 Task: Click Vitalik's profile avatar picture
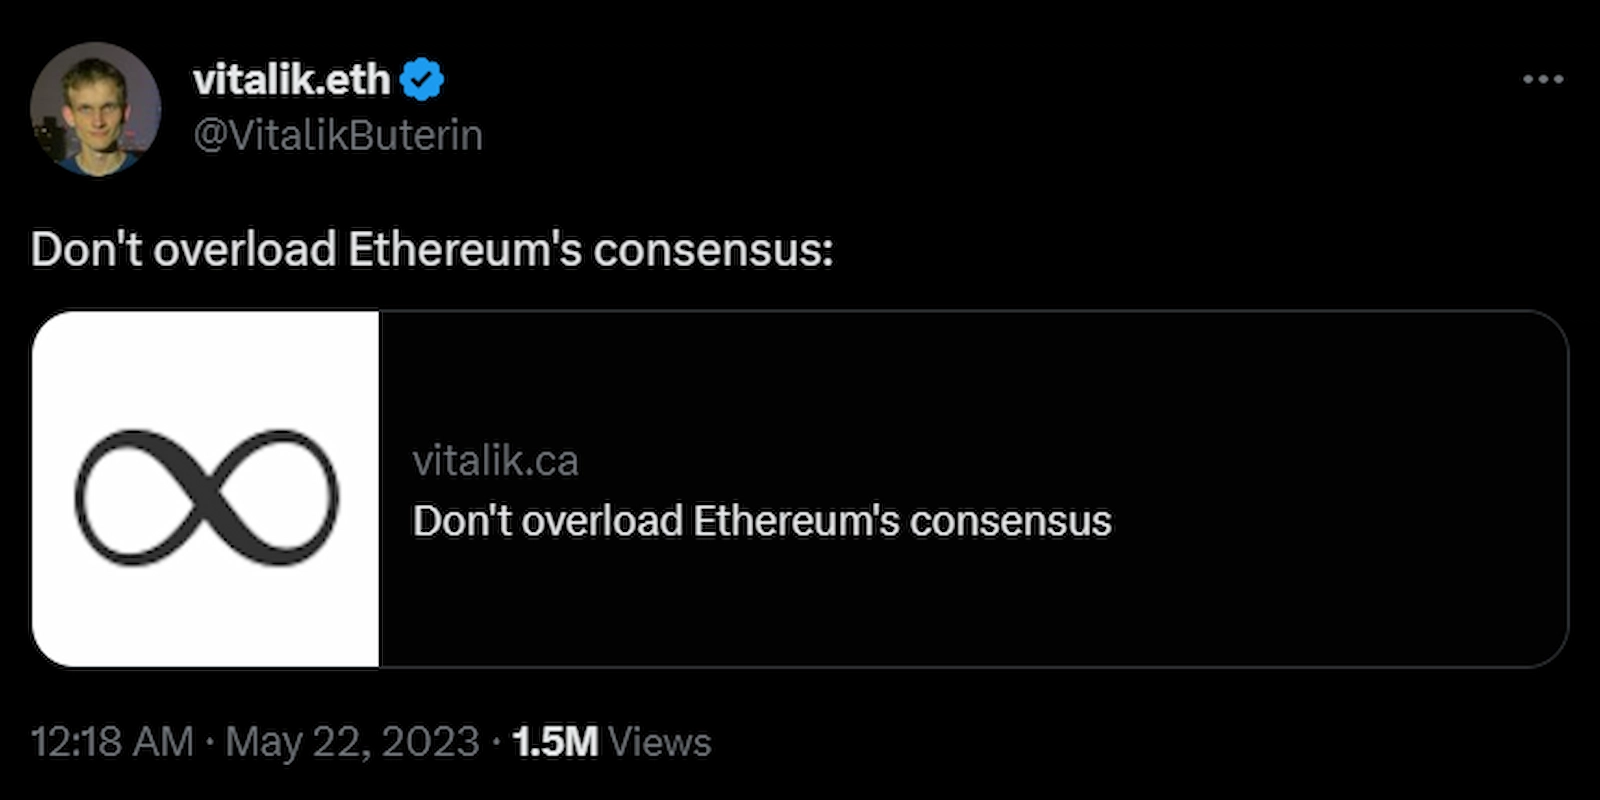[97, 105]
